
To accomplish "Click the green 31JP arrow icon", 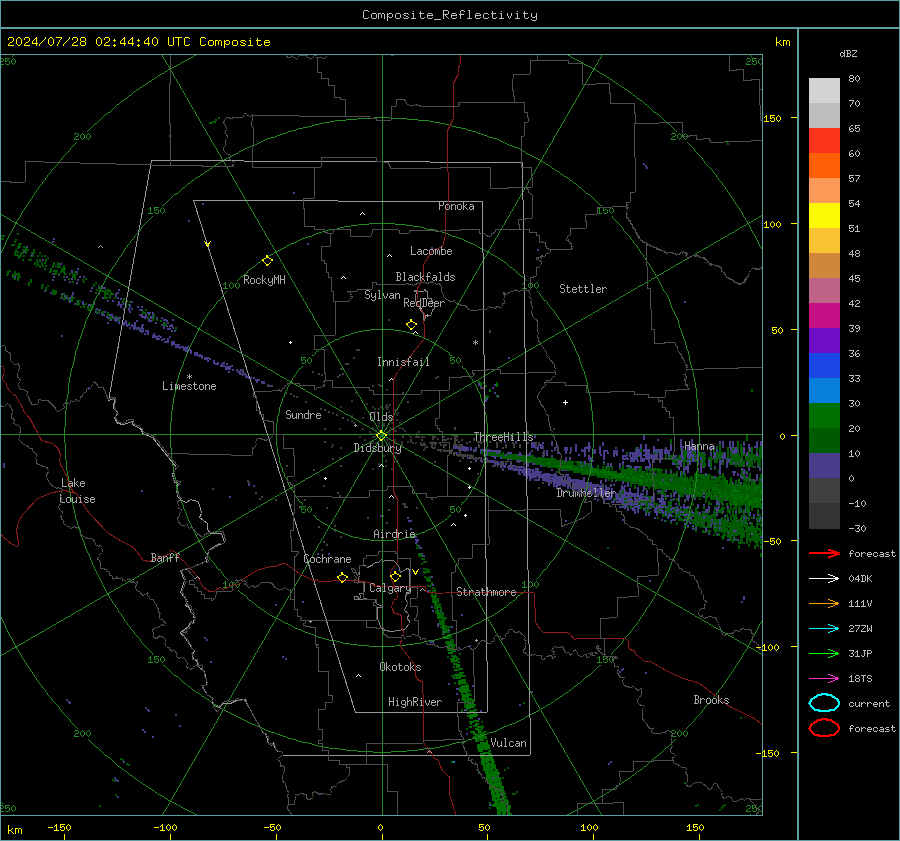I will 824,653.
